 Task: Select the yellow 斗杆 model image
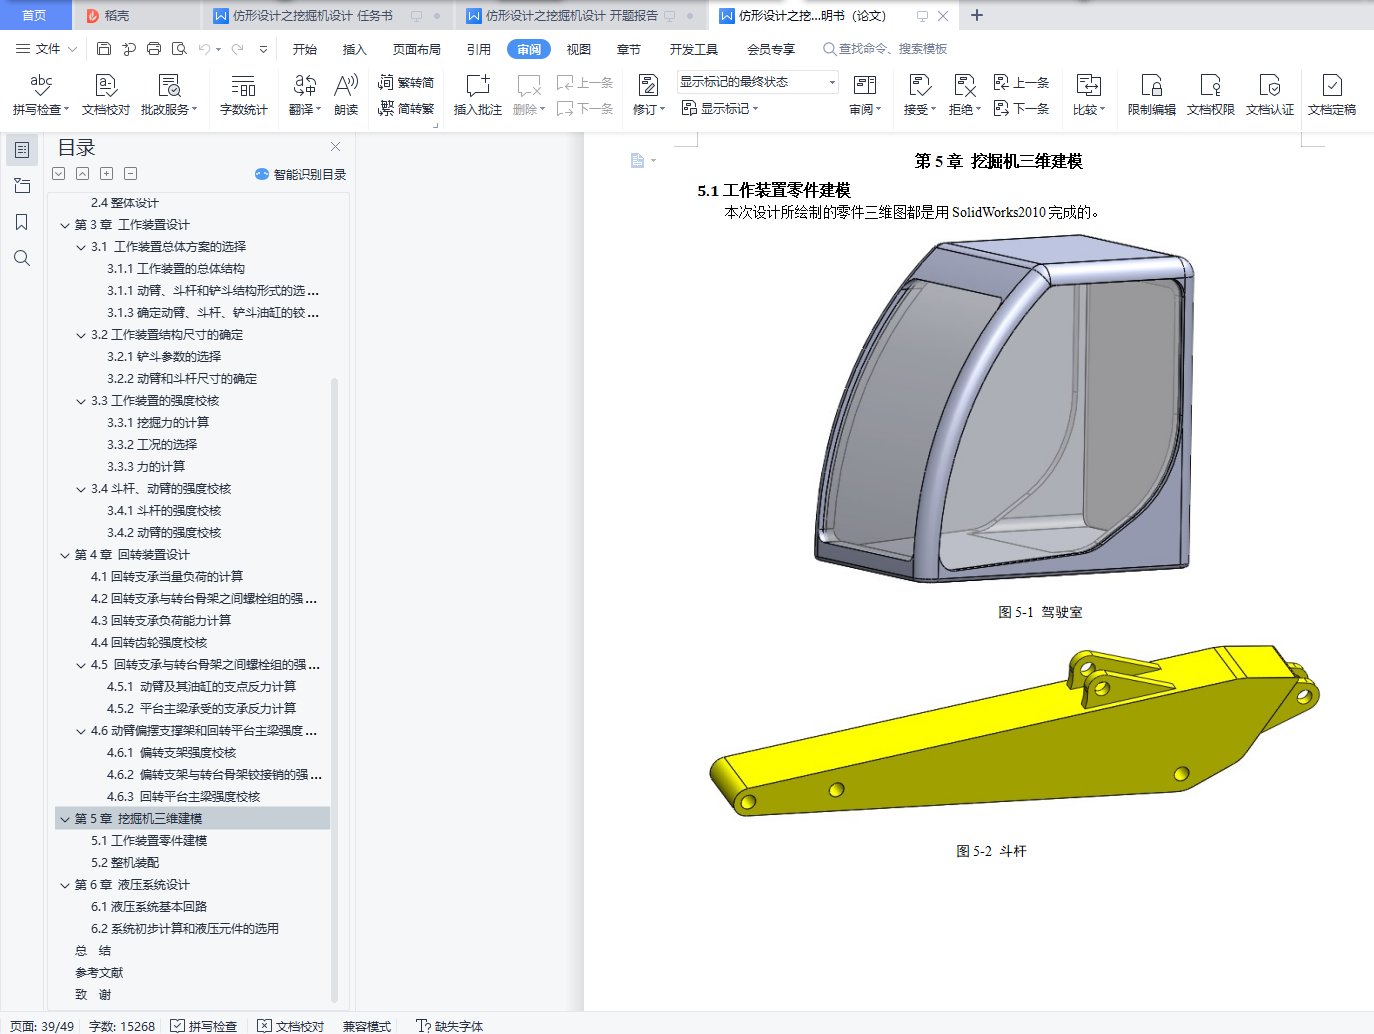[x=1014, y=732]
